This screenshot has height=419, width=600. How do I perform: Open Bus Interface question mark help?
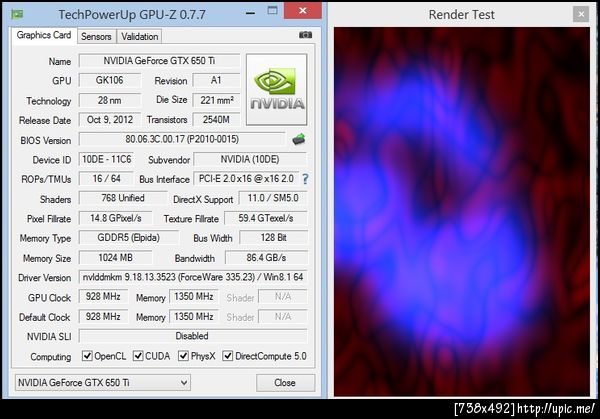click(x=305, y=179)
